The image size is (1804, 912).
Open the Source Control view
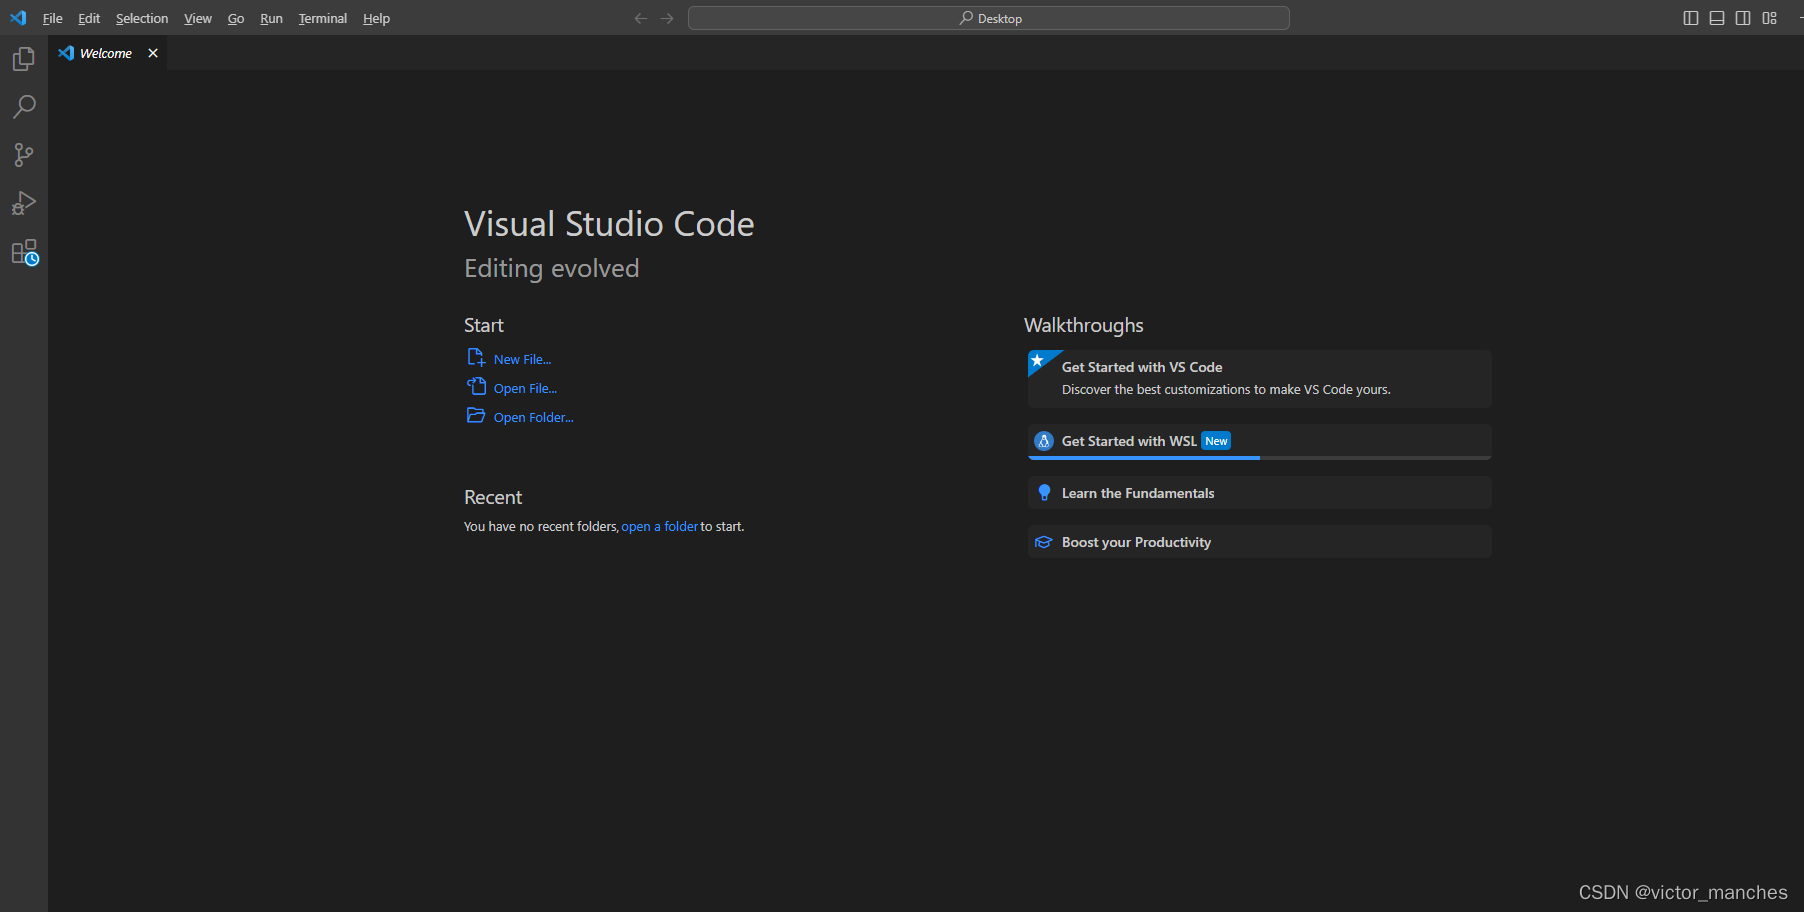pos(24,155)
